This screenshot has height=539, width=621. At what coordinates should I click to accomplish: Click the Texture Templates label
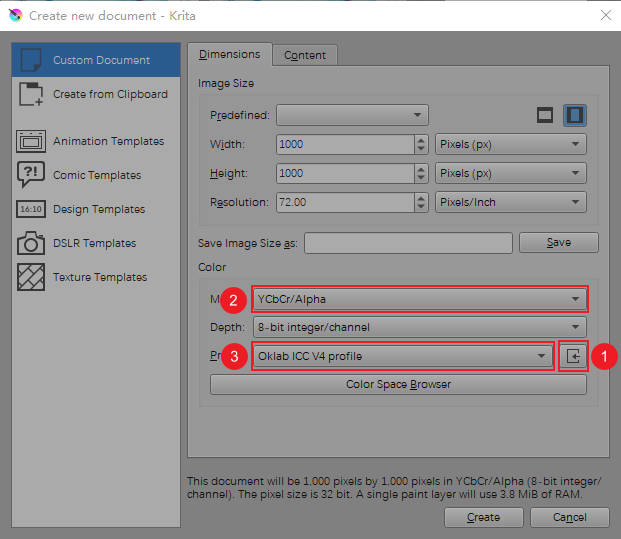point(100,277)
